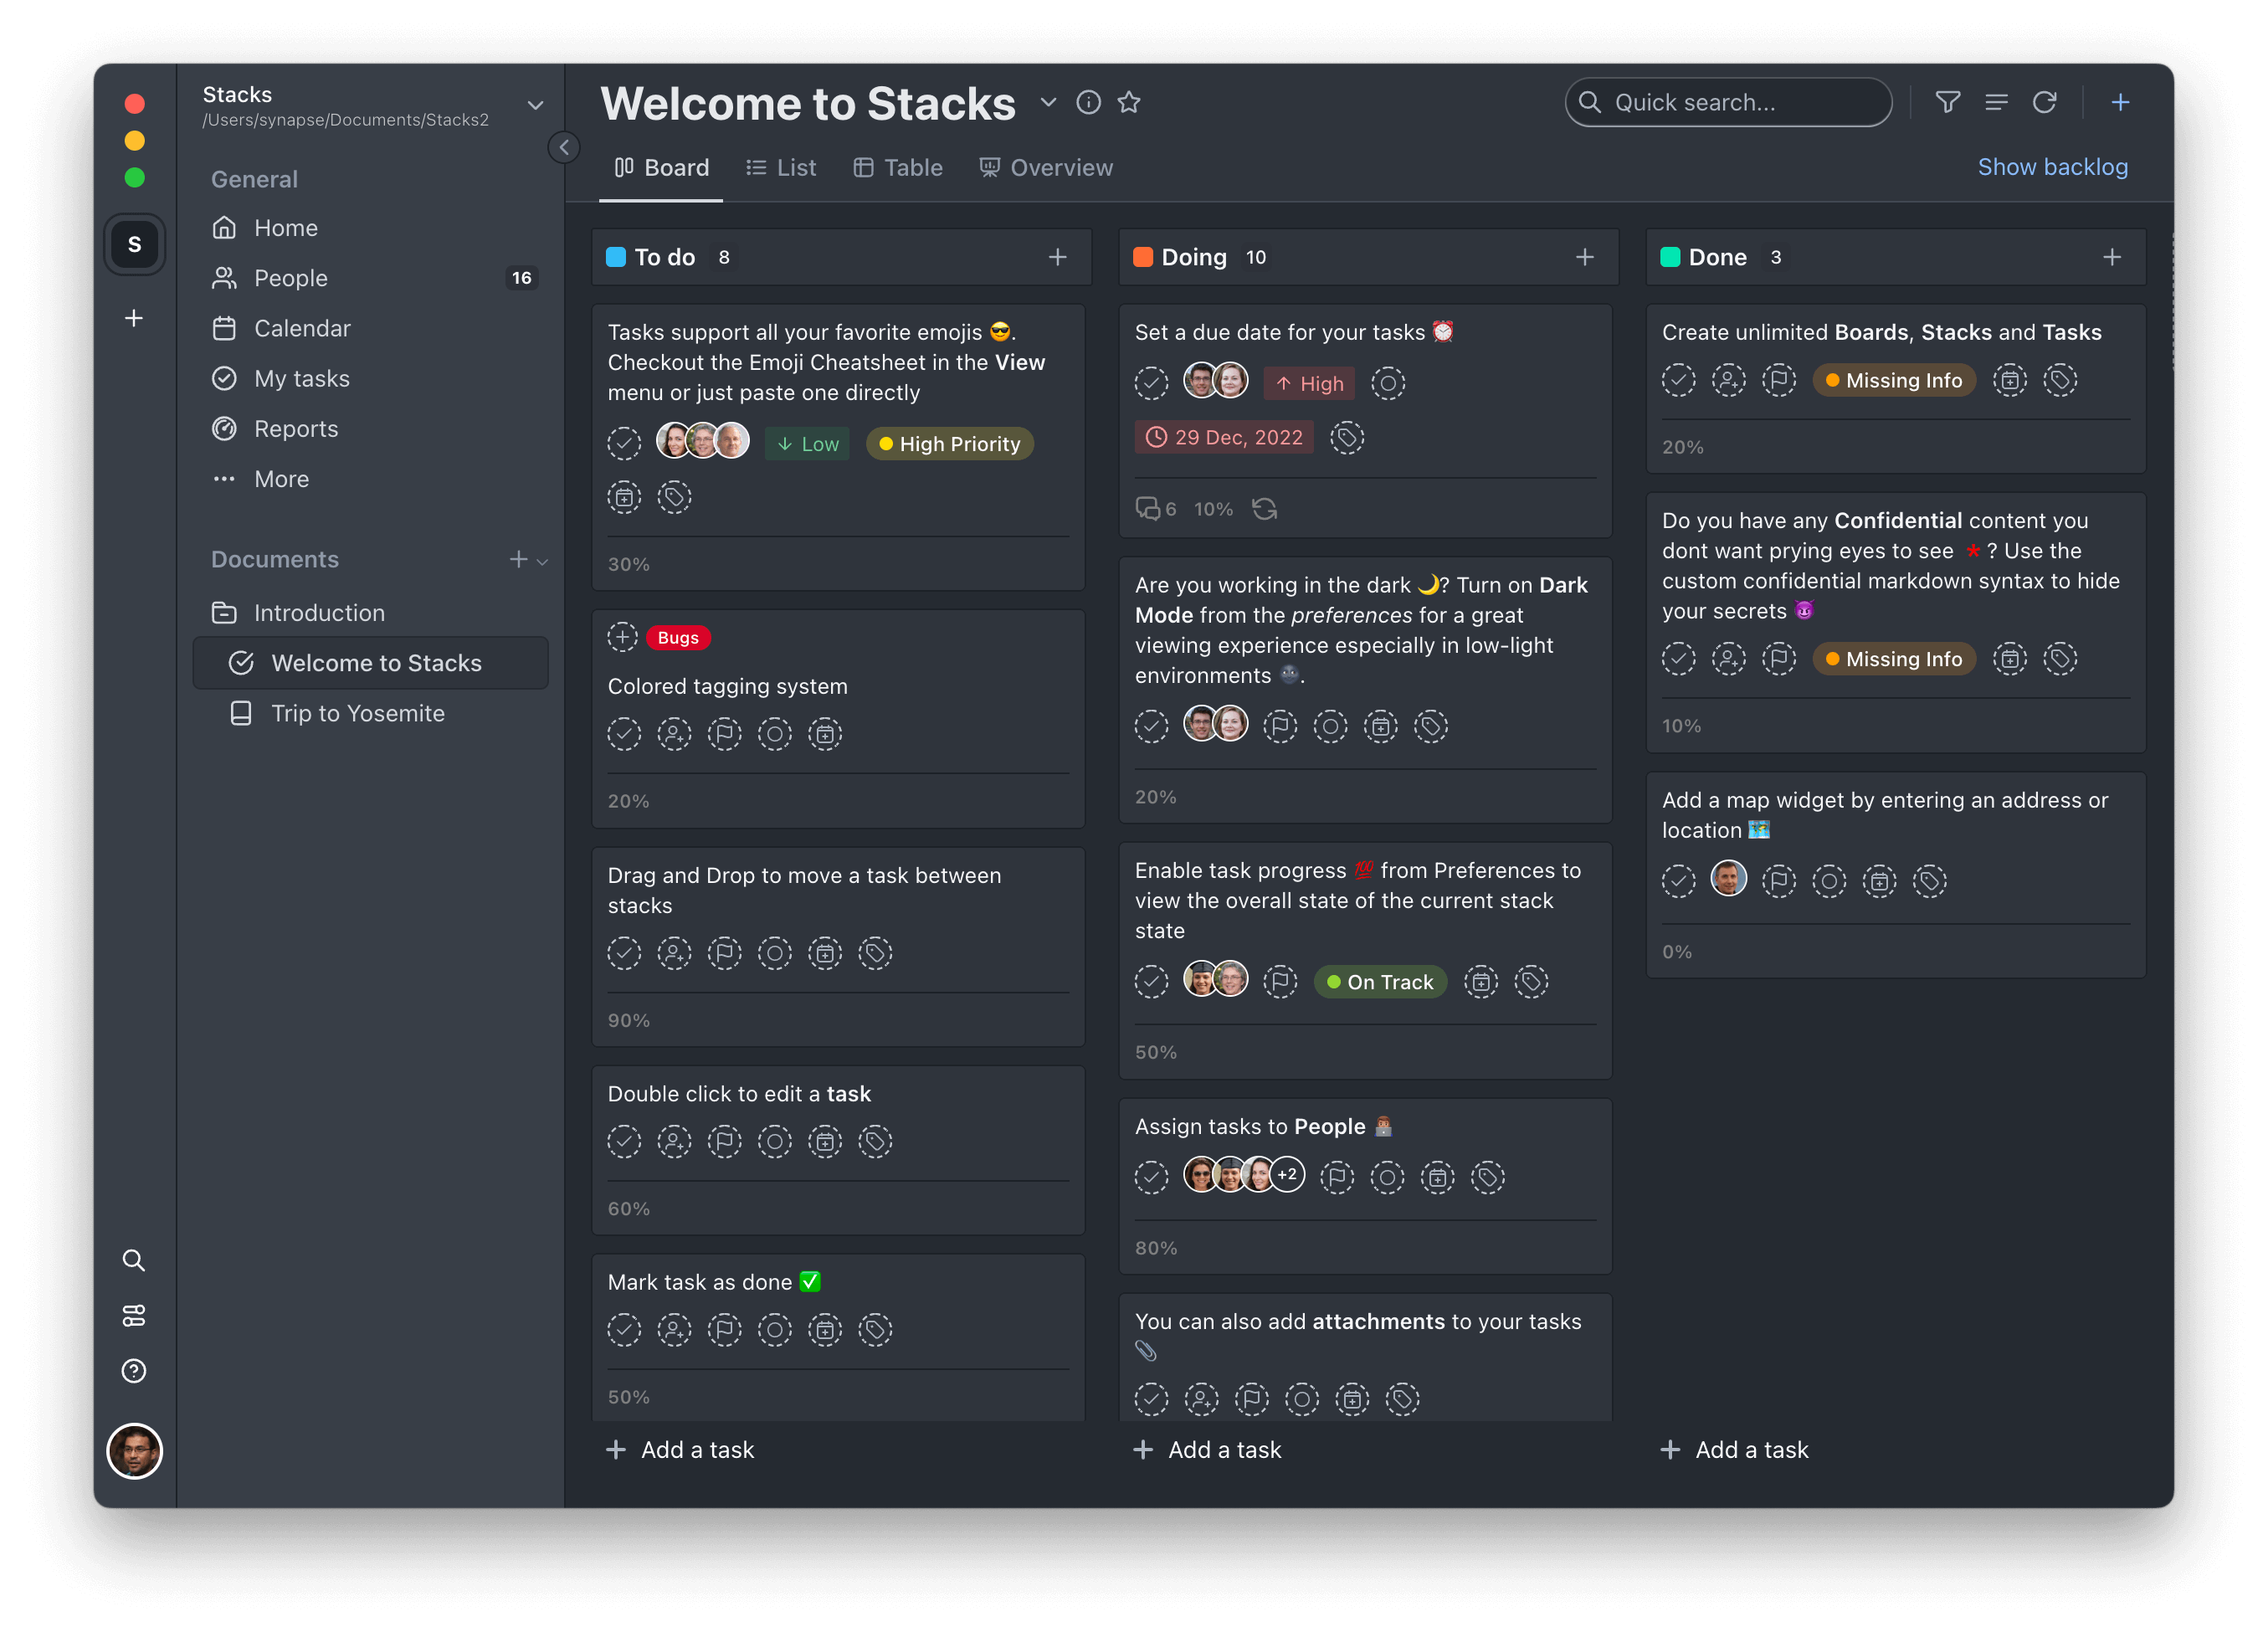Expand the Stacks workspace dropdown chevron
2268x1632 pixels.
[x=535, y=105]
